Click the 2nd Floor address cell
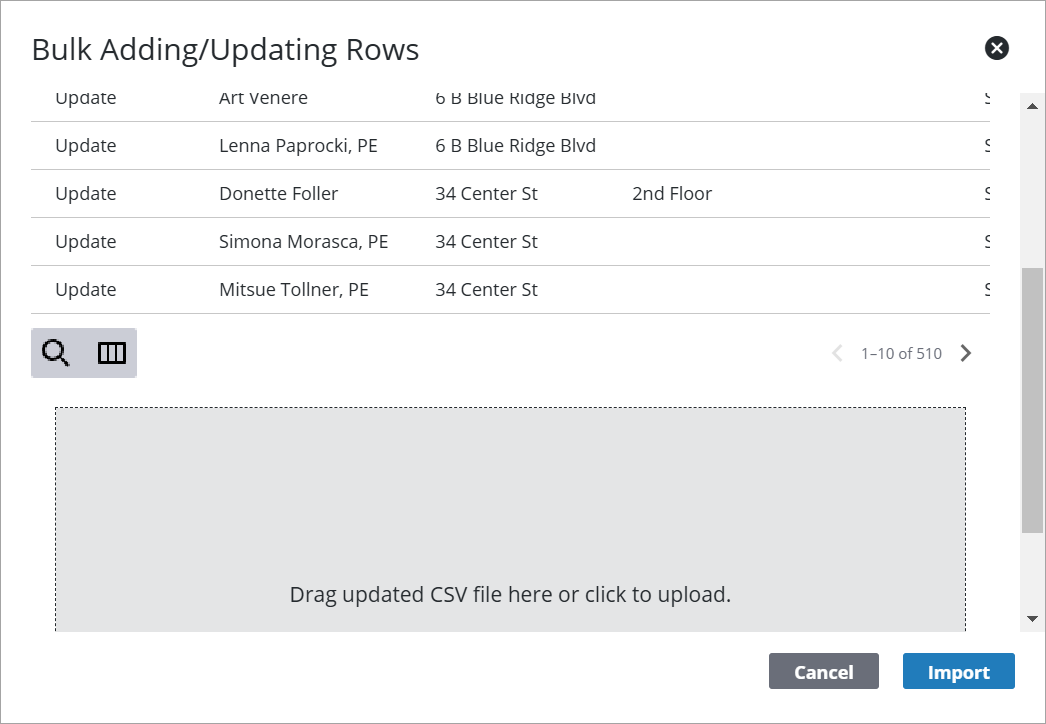Screen dimensions: 1046x724 point(671,194)
